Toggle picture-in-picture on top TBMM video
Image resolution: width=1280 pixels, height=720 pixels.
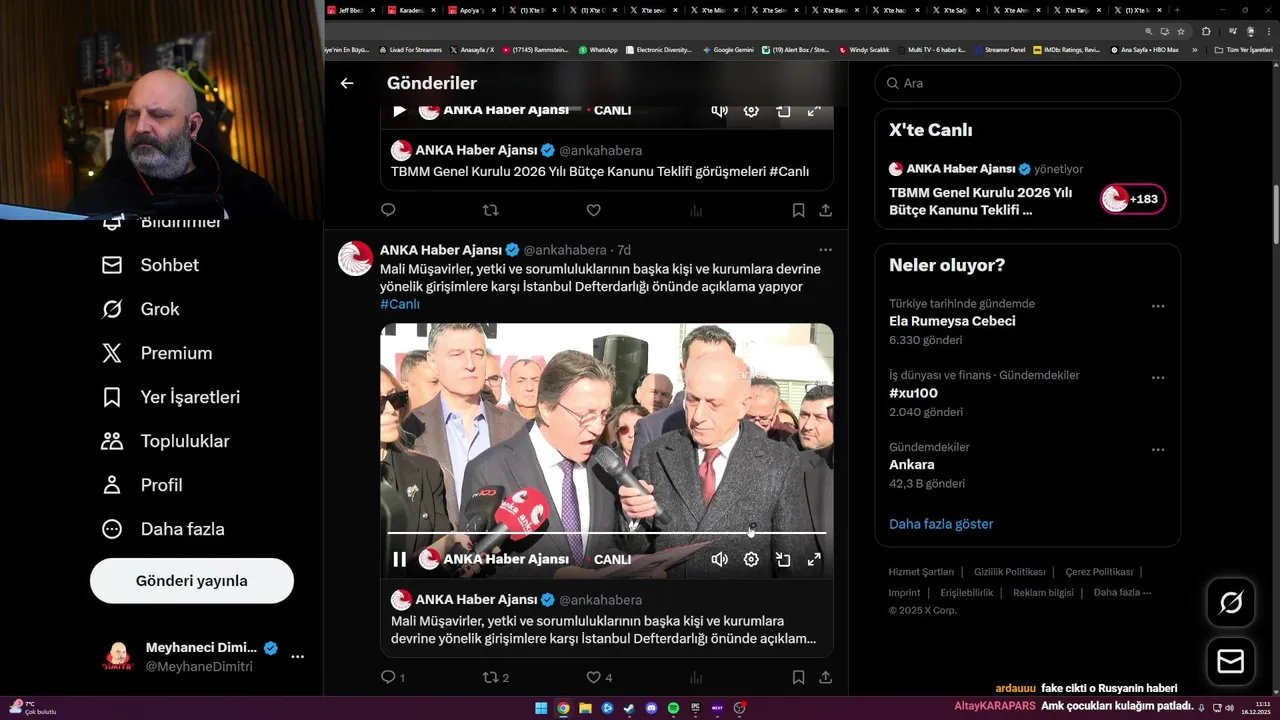(783, 110)
